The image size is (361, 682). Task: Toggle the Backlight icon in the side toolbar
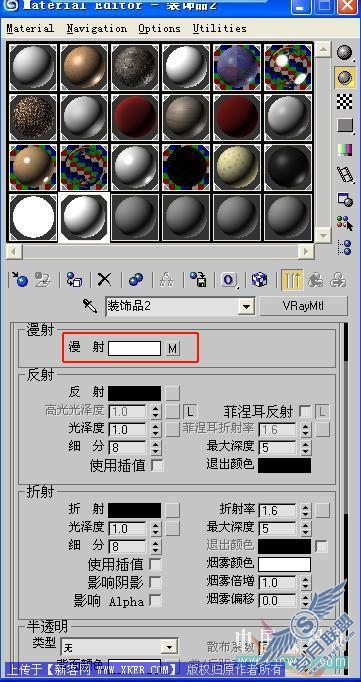(345, 78)
